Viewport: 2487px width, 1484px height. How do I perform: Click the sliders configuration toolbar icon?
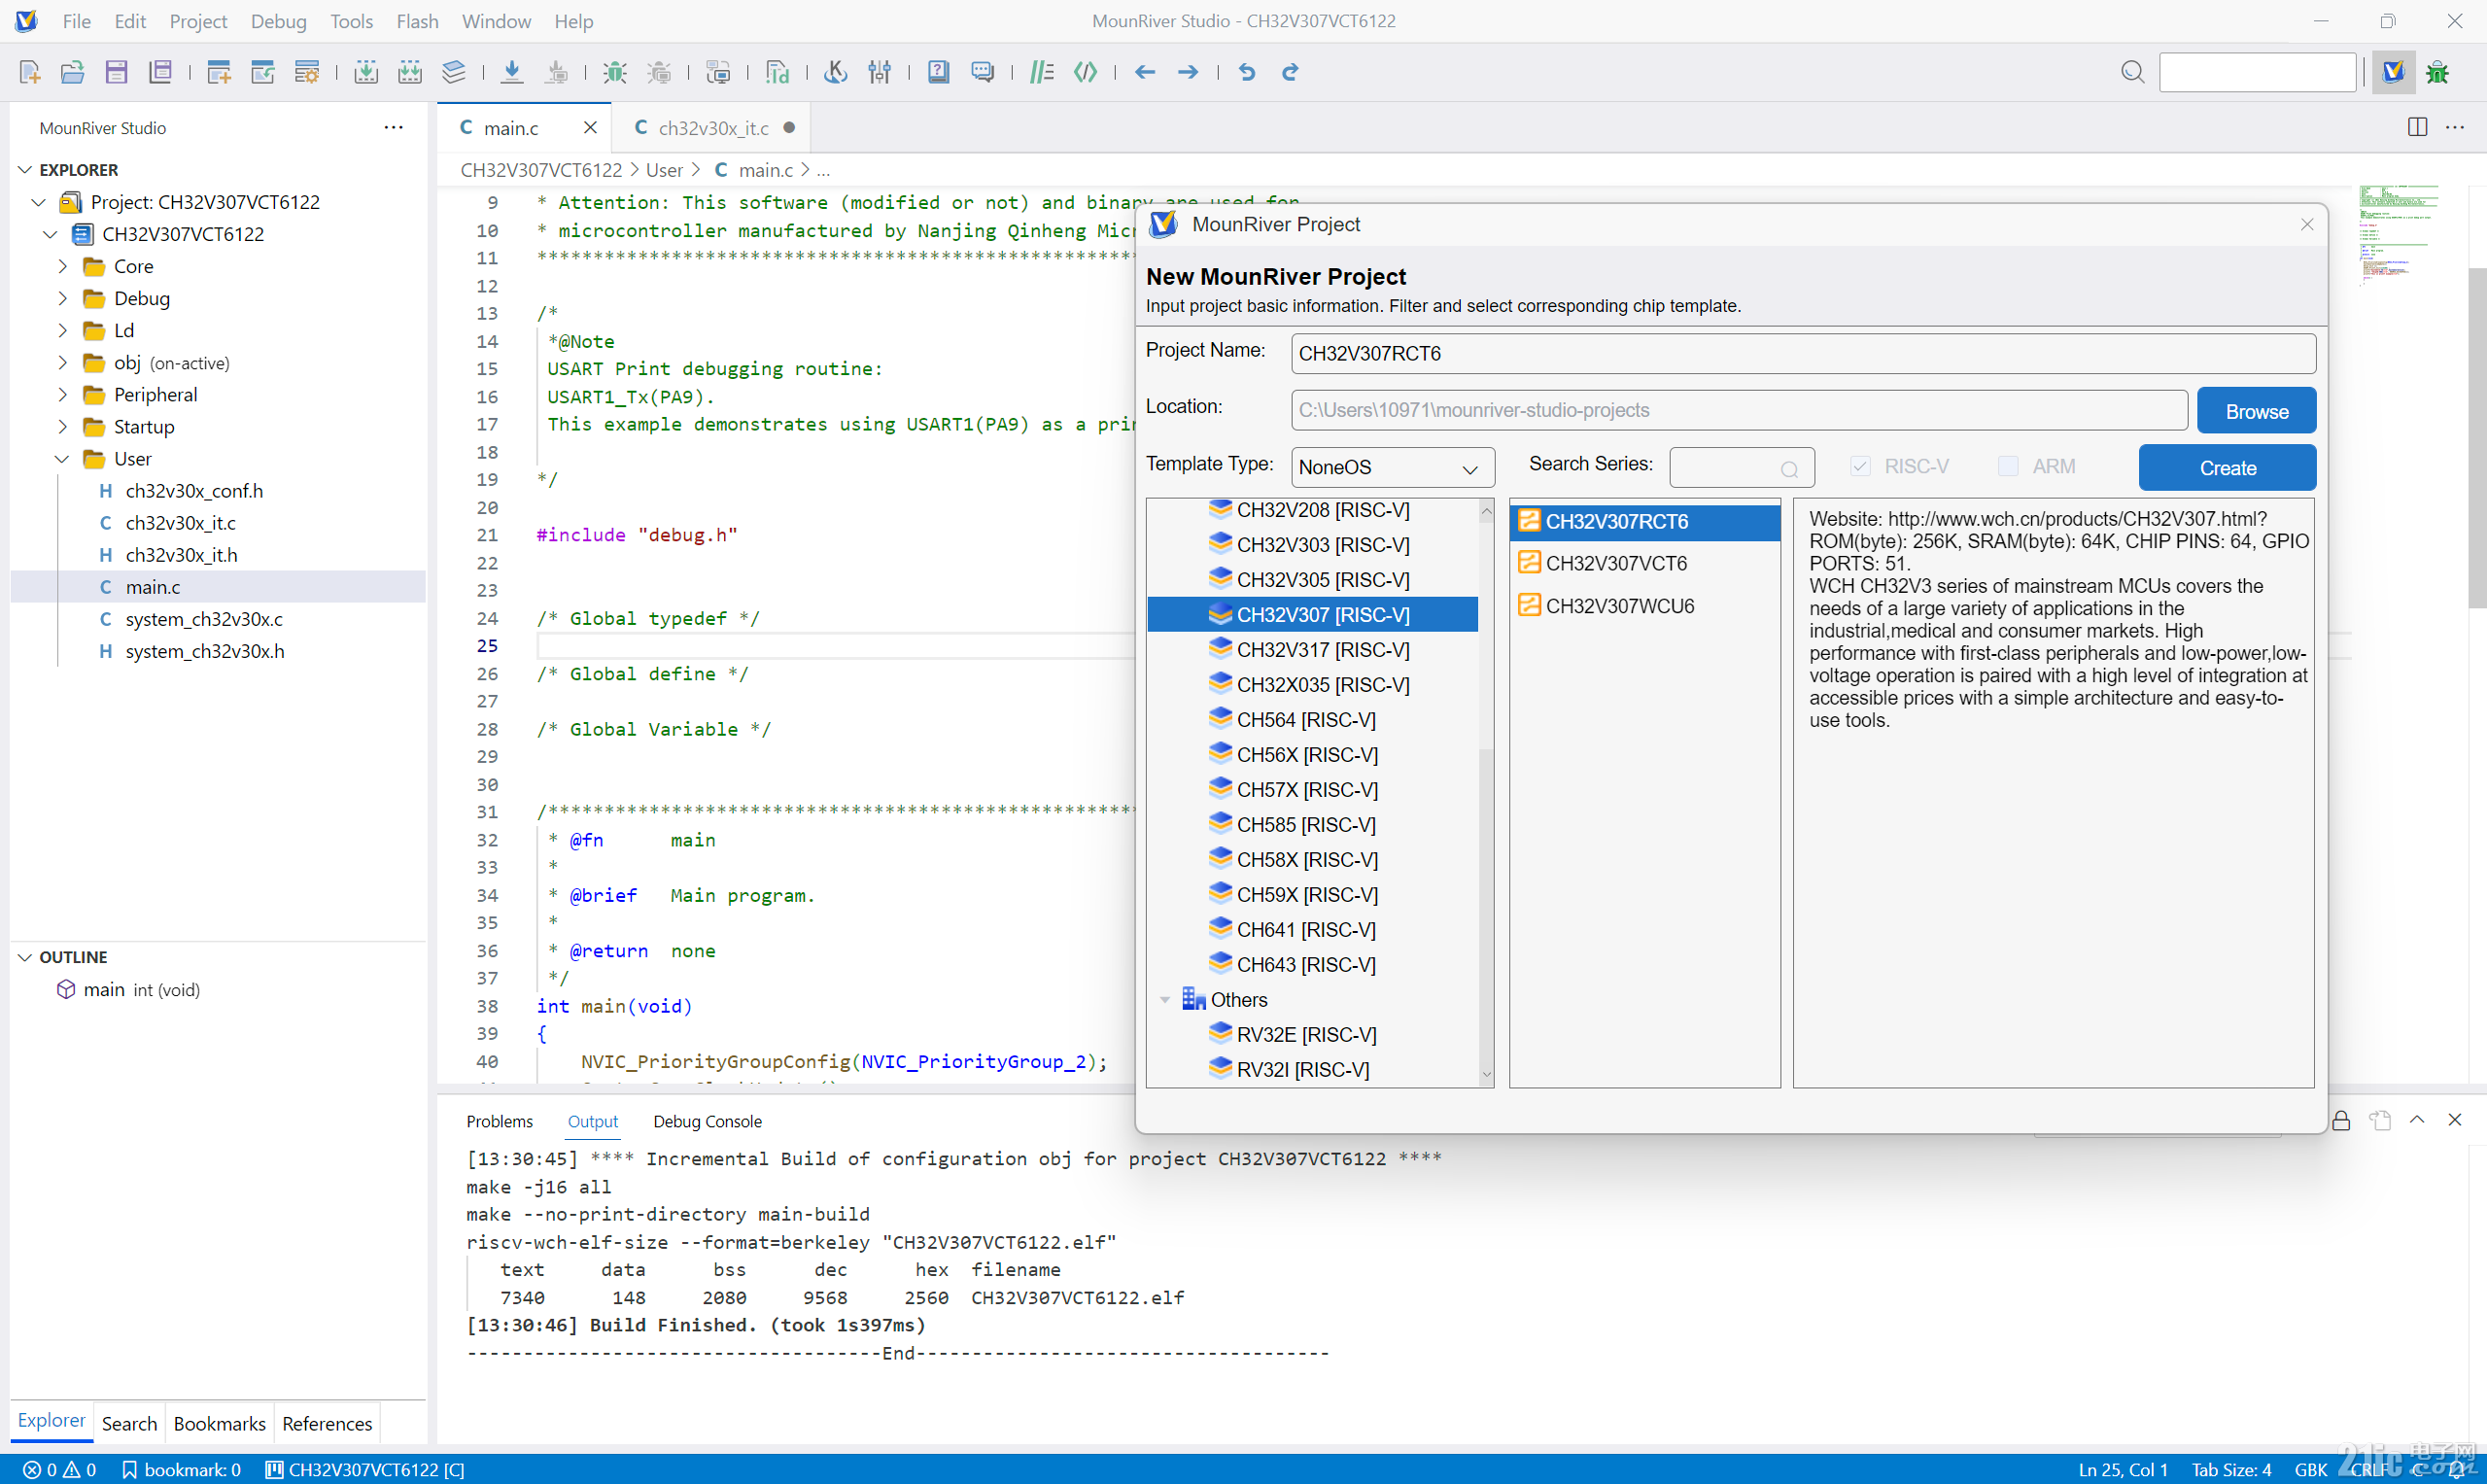880,72
